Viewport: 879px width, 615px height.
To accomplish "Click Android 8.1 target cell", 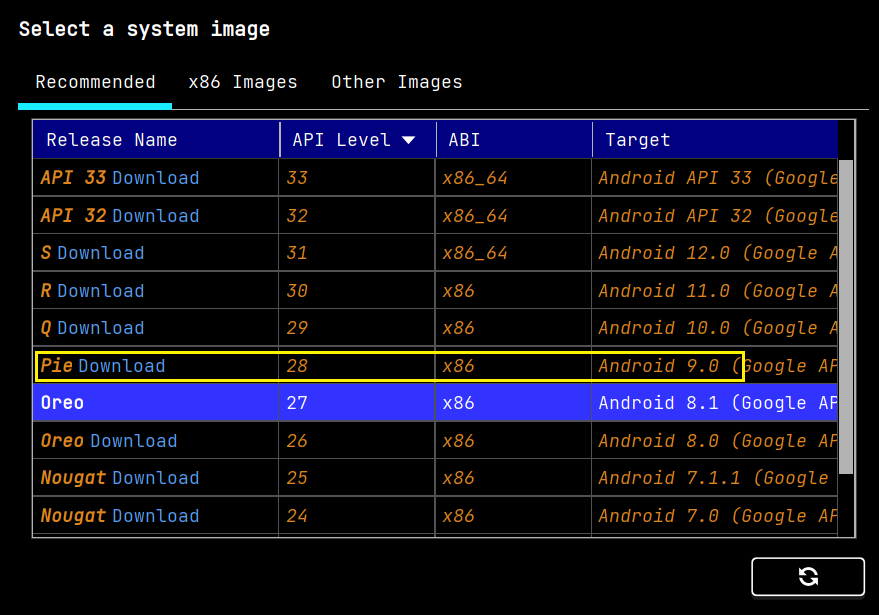I will pyautogui.click(x=715, y=403).
